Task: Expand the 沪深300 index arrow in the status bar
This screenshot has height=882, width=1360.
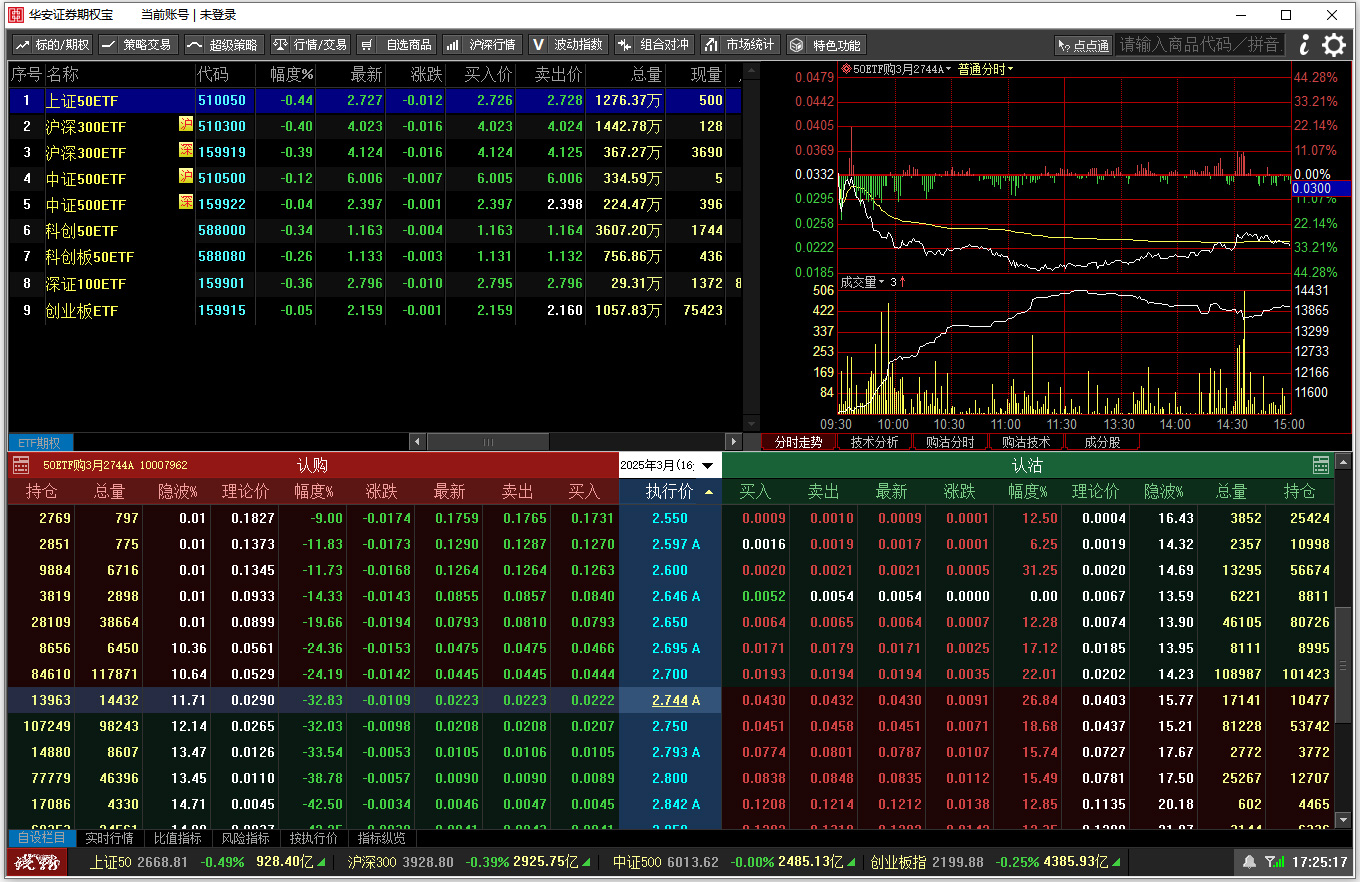Action: (x=586, y=862)
